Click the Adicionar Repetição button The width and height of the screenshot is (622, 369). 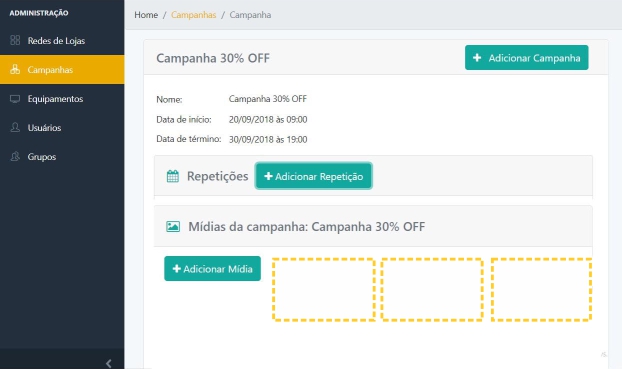pyautogui.click(x=313, y=176)
